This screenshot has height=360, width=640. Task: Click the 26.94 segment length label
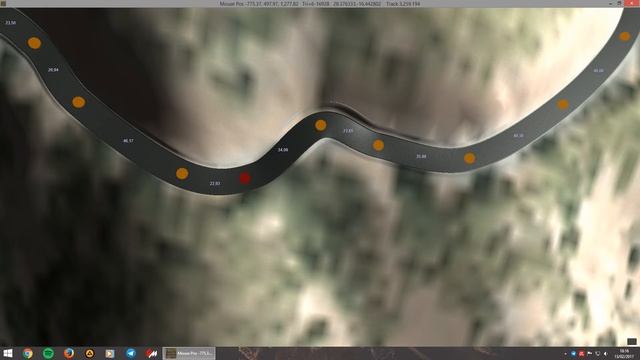(x=53, y=70)
